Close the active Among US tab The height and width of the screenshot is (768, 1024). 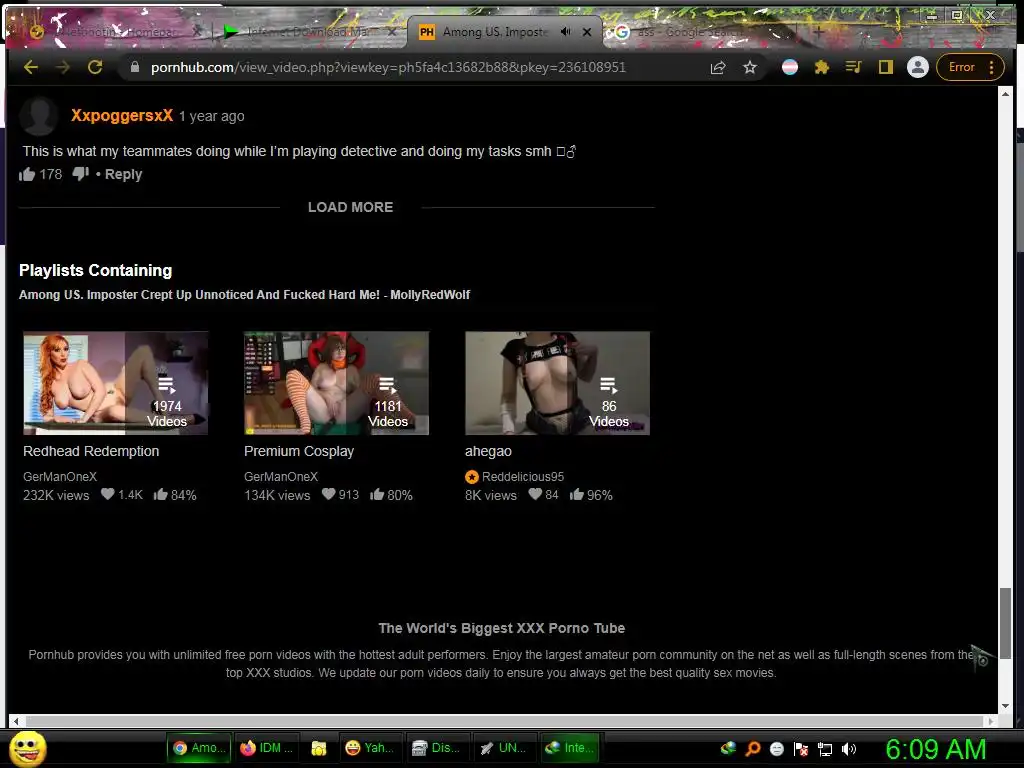pyautogui.click(x=587, y=31)
